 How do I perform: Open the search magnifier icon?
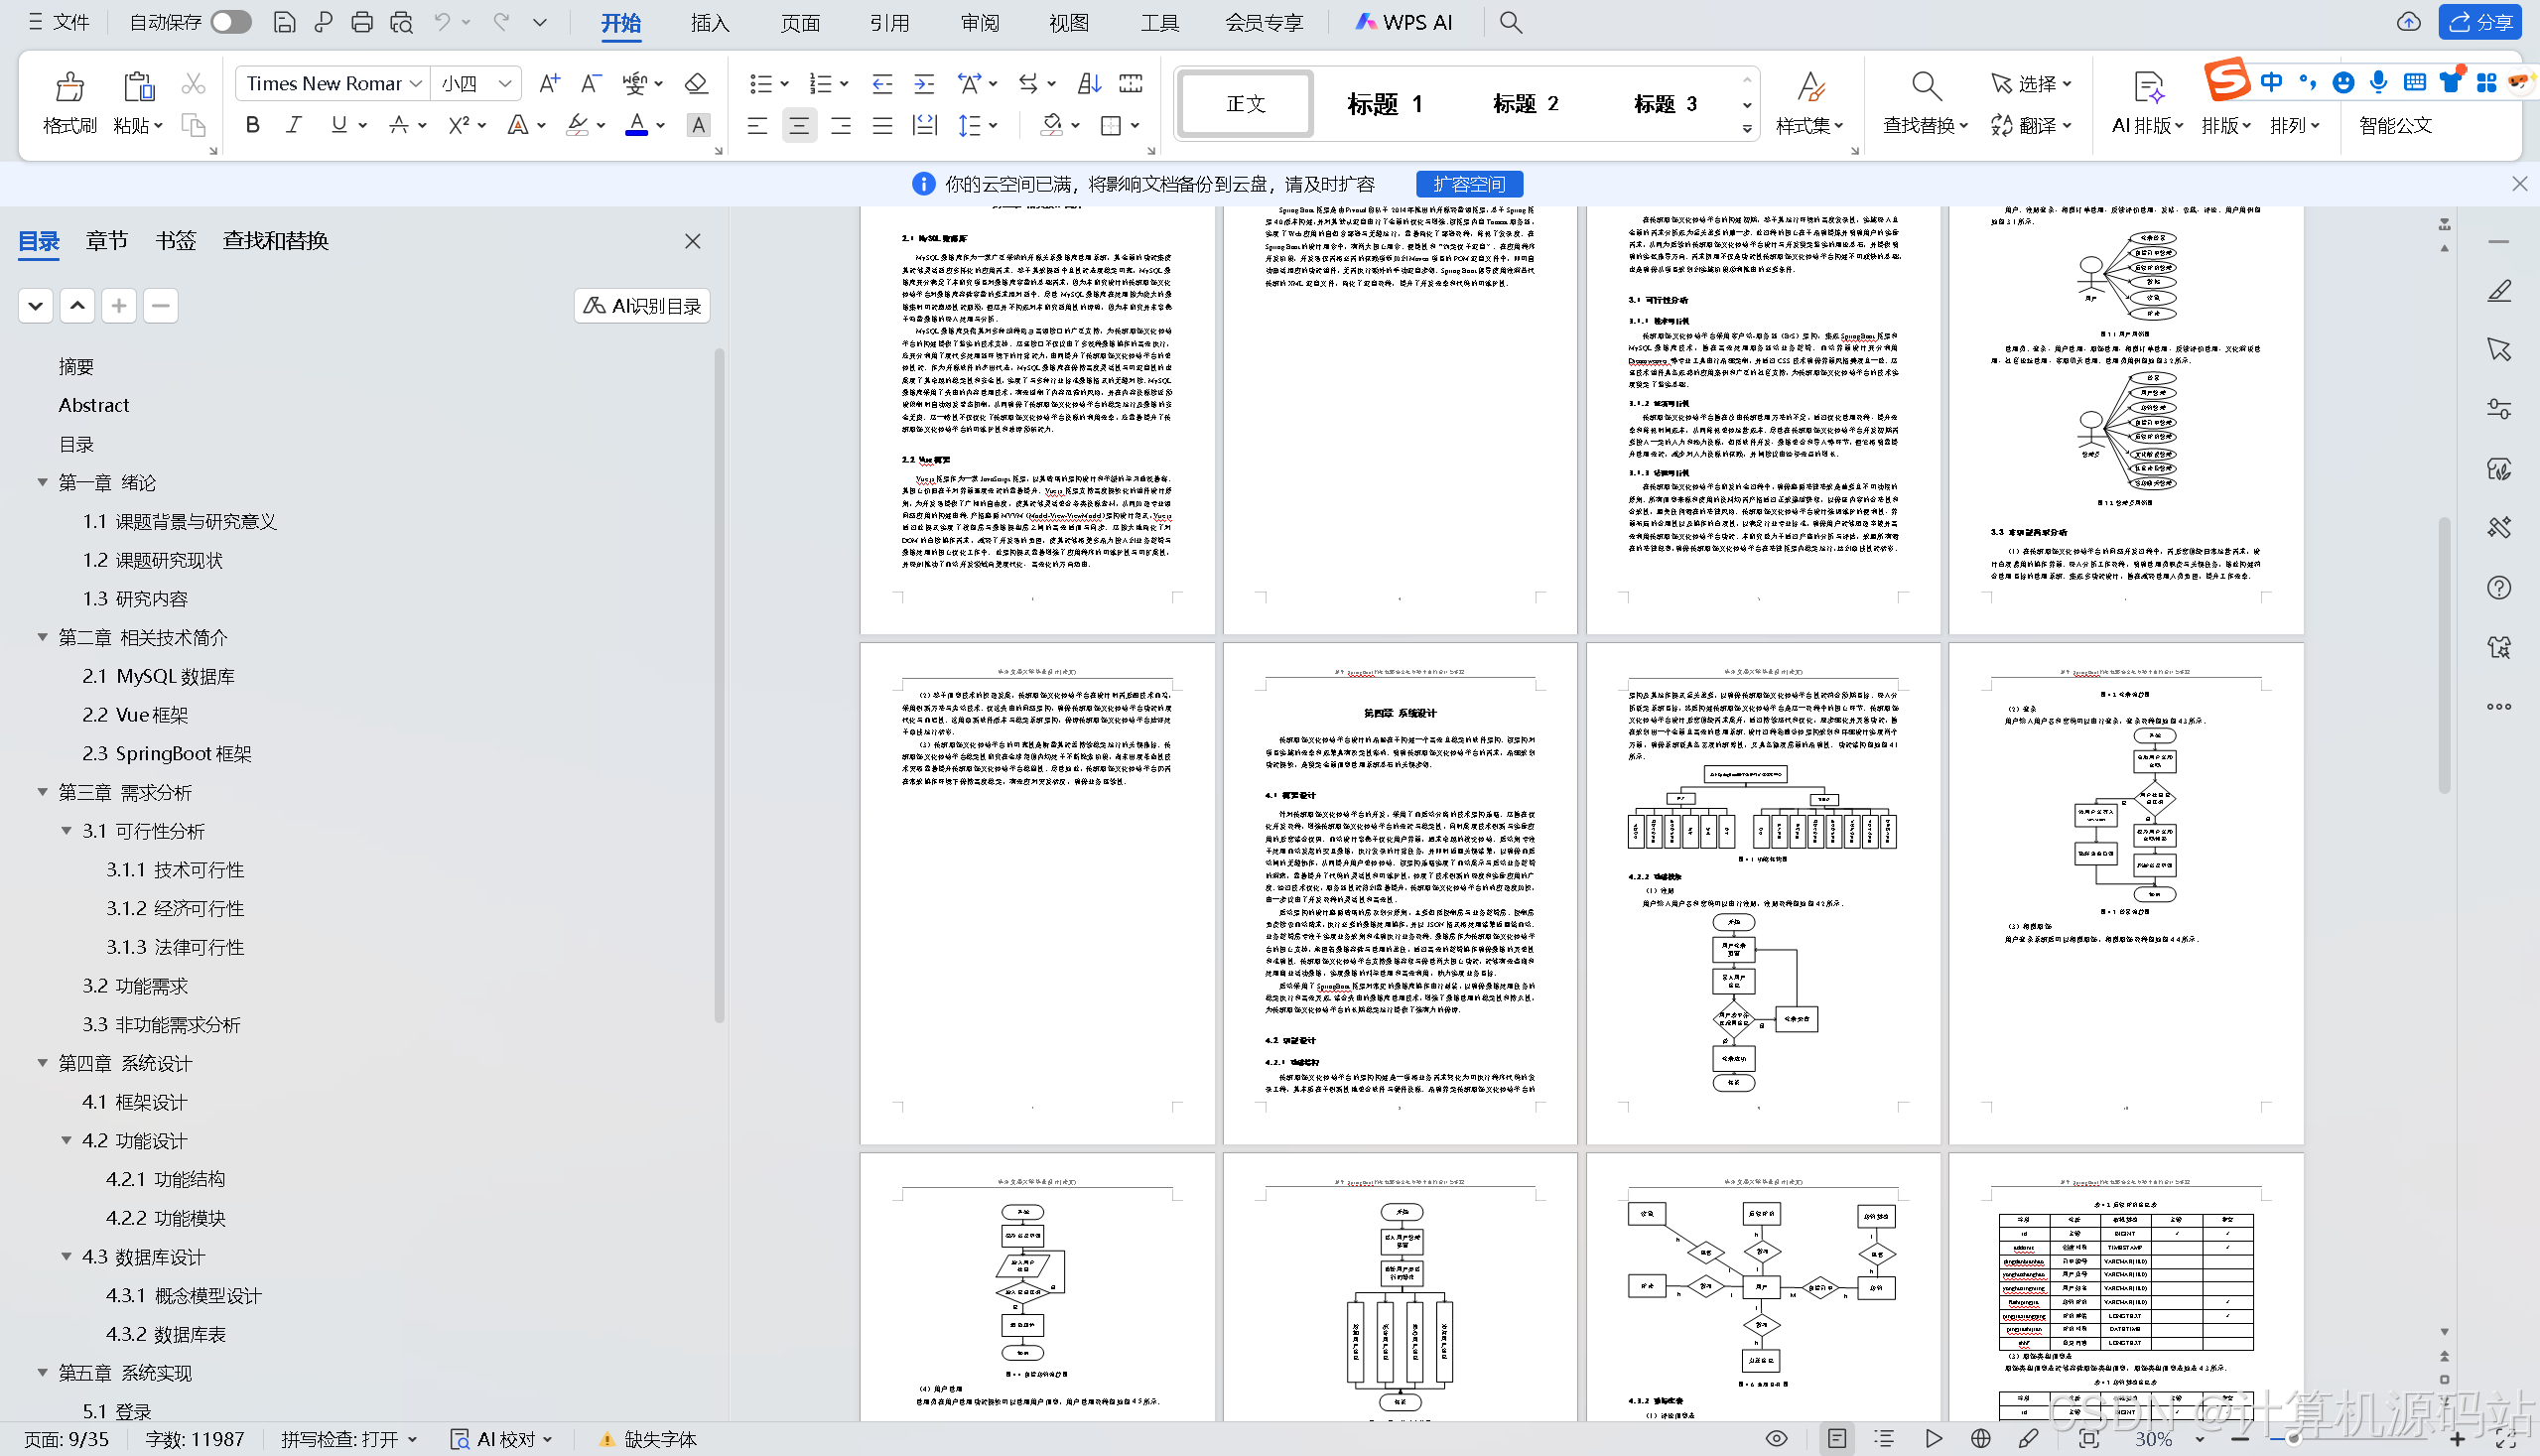[x=1510, y=22]
